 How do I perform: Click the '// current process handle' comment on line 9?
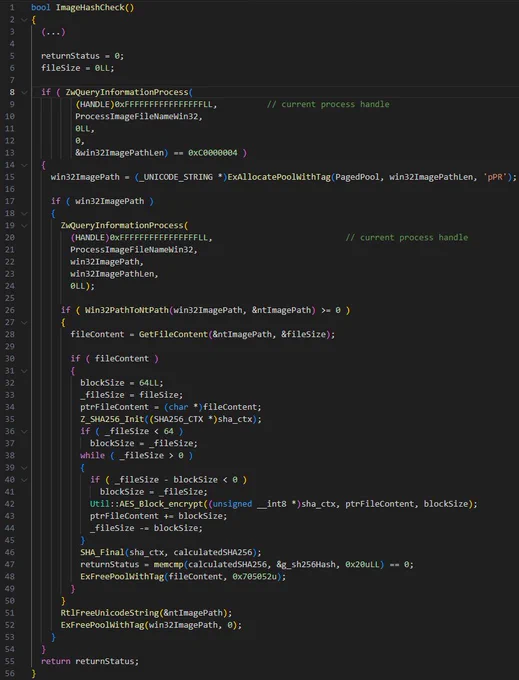328,104
